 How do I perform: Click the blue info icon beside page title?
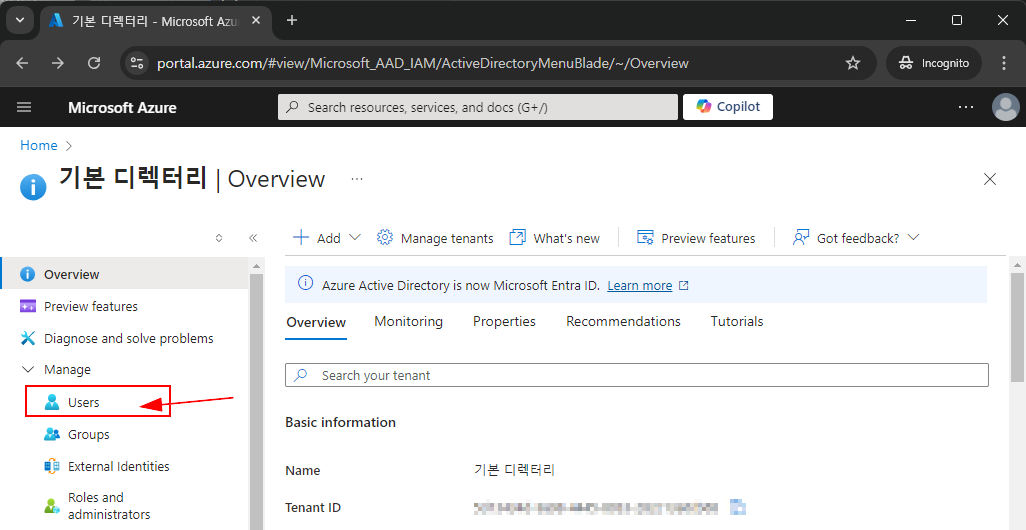pos(33,186)
